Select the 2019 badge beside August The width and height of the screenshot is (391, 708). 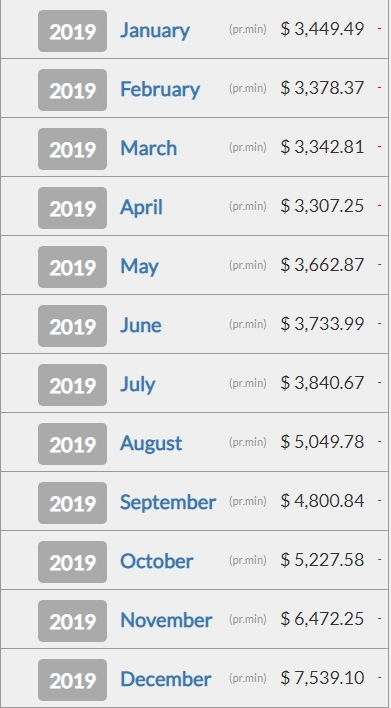click(x=72, y=444)
